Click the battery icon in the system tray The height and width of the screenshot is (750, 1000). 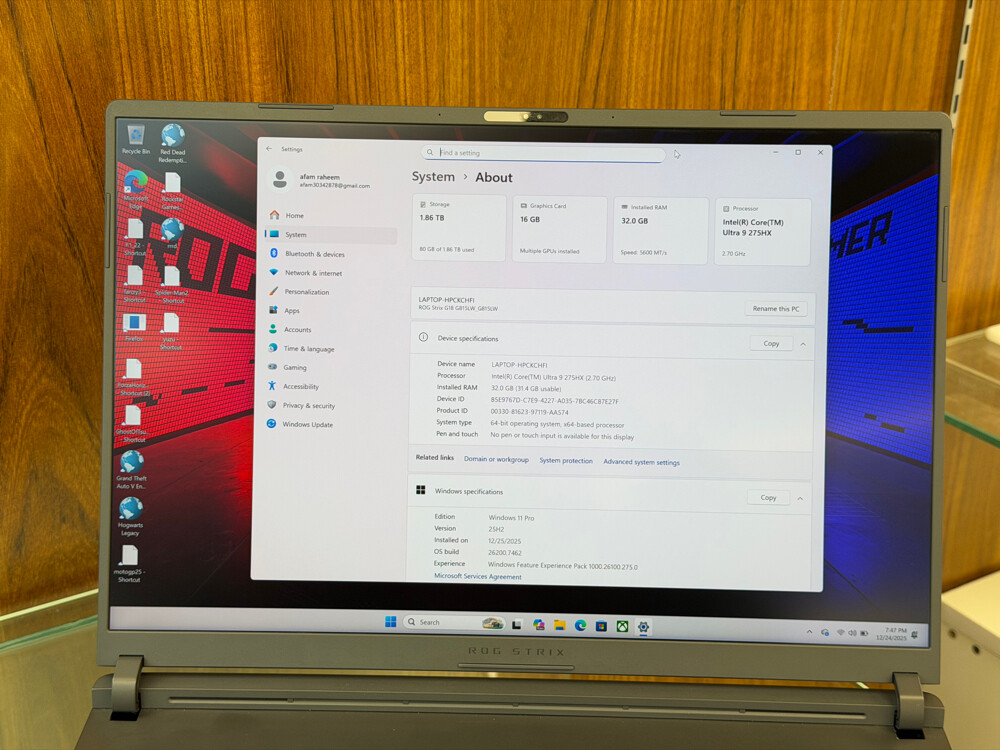pos(864,633)
